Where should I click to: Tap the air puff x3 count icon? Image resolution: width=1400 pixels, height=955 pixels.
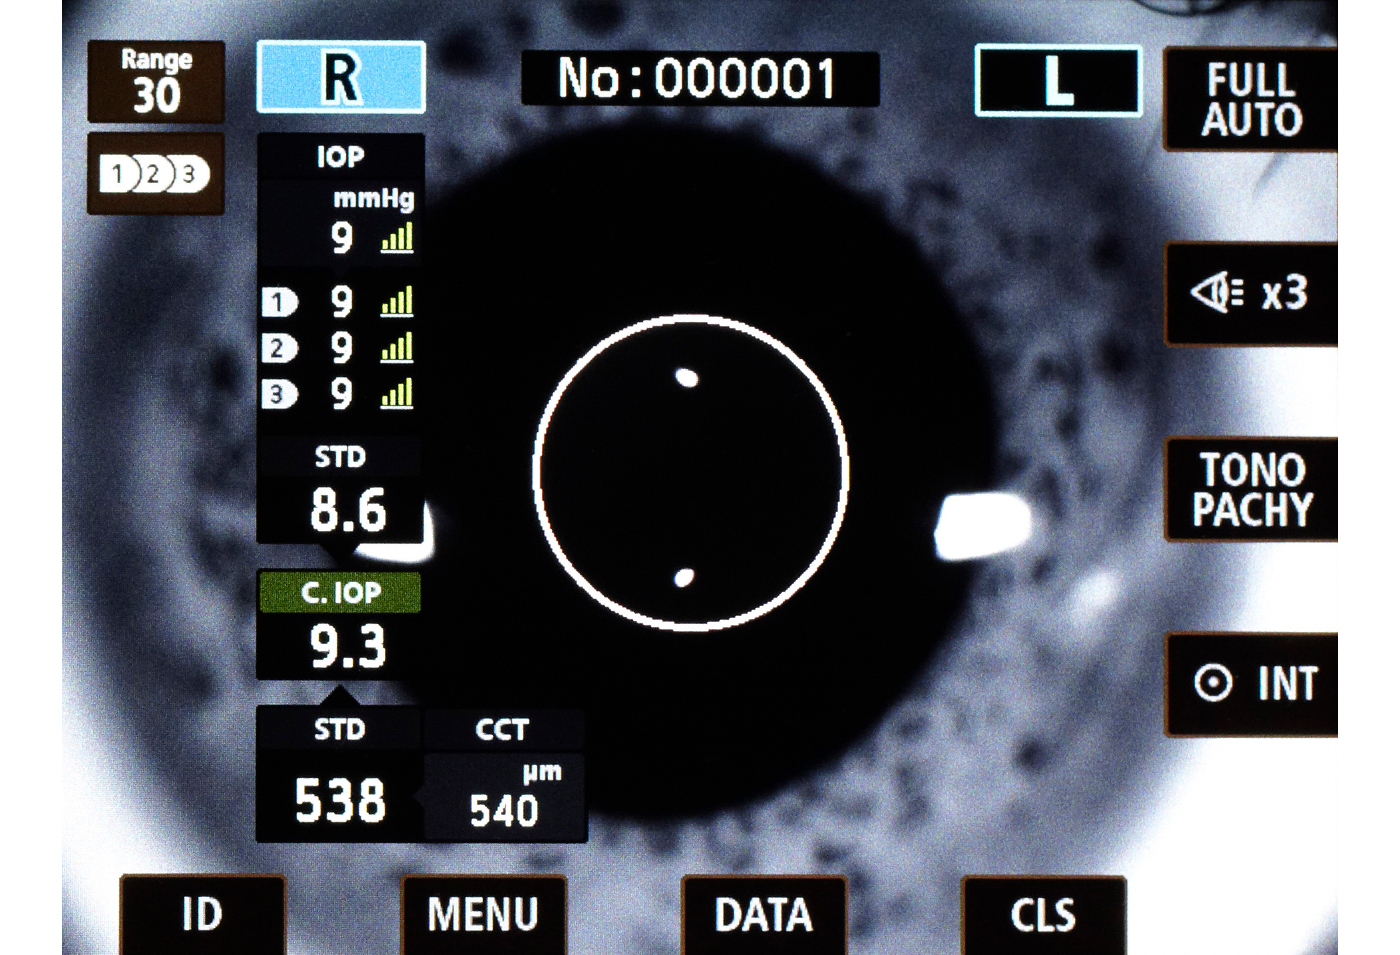(1250, 294)
